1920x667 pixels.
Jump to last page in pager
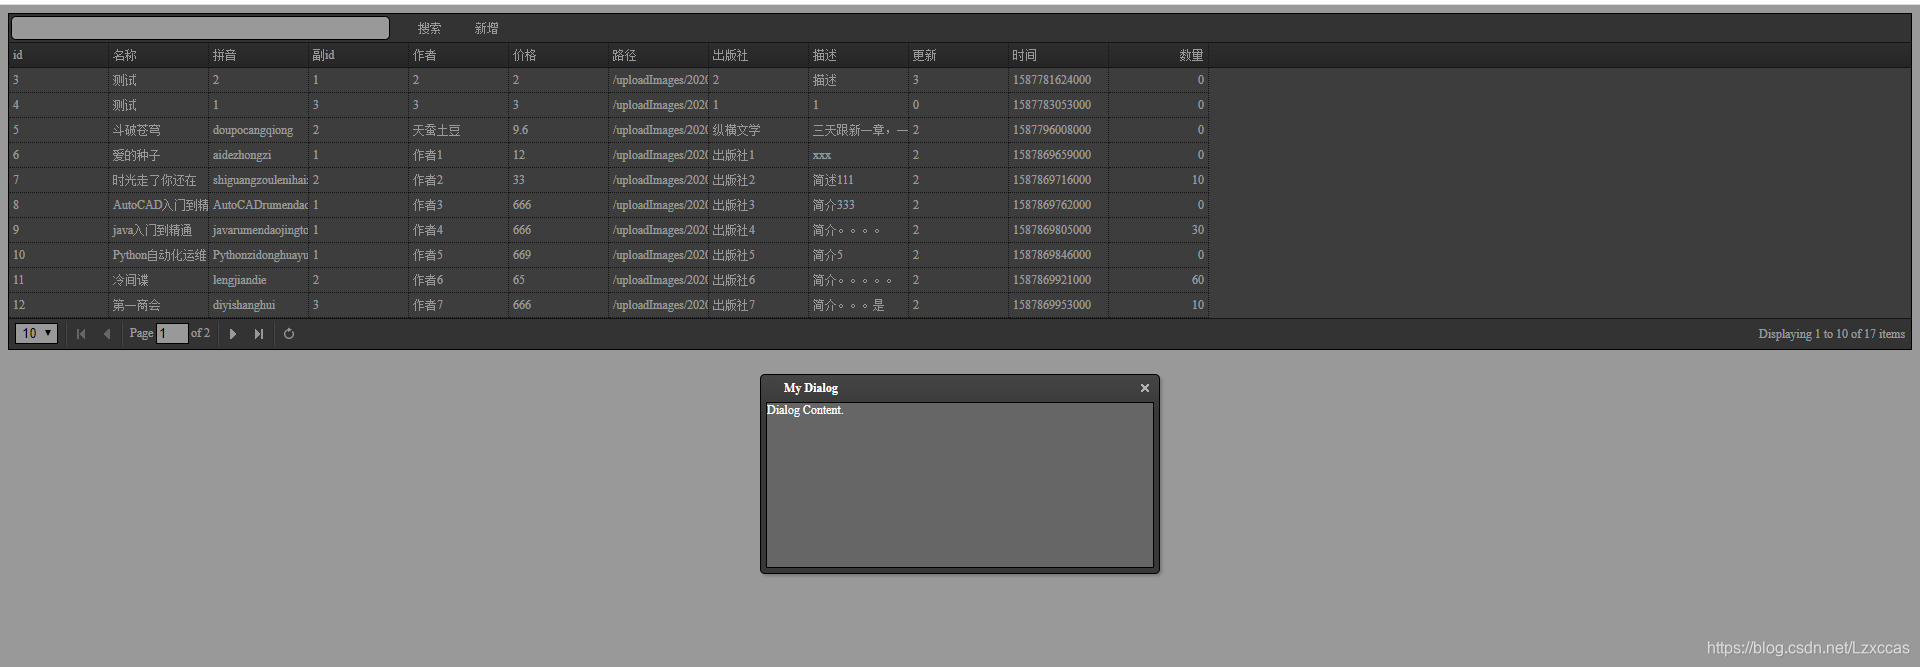pyautogui.click(x=259, y=334)
